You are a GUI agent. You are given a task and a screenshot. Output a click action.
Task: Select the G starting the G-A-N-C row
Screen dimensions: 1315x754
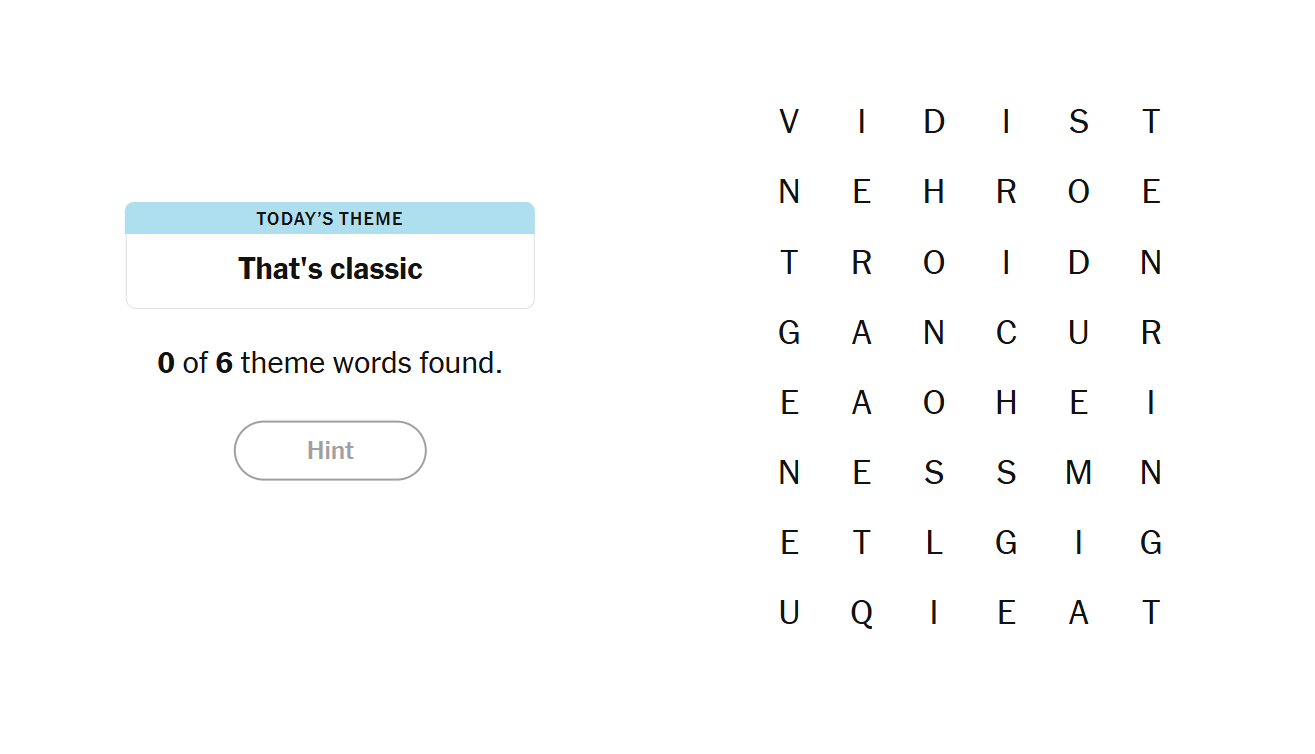(789, 332)
